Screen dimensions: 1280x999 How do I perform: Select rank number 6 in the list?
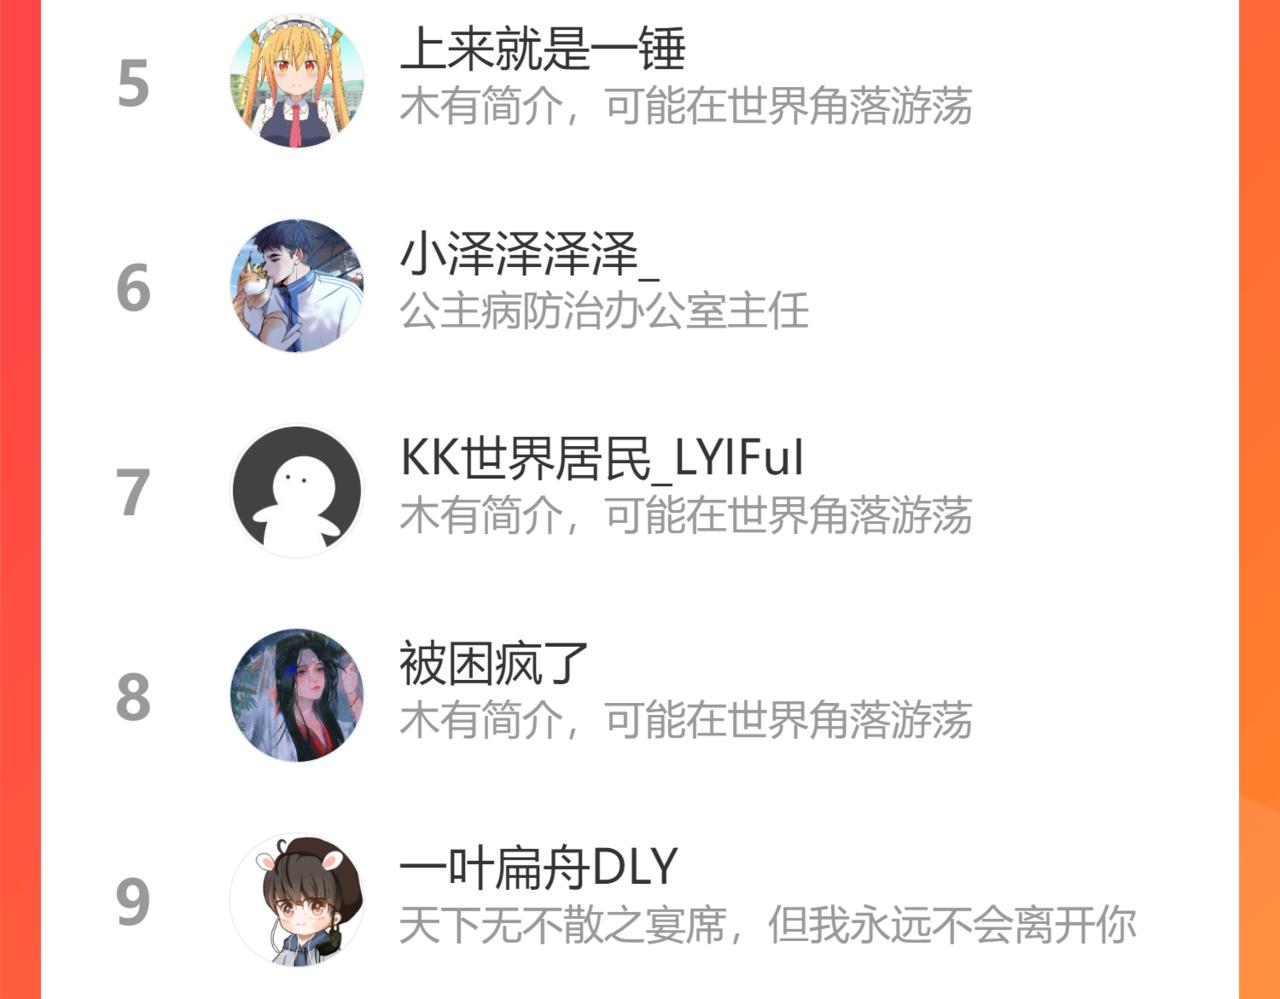tap(133, 289)
